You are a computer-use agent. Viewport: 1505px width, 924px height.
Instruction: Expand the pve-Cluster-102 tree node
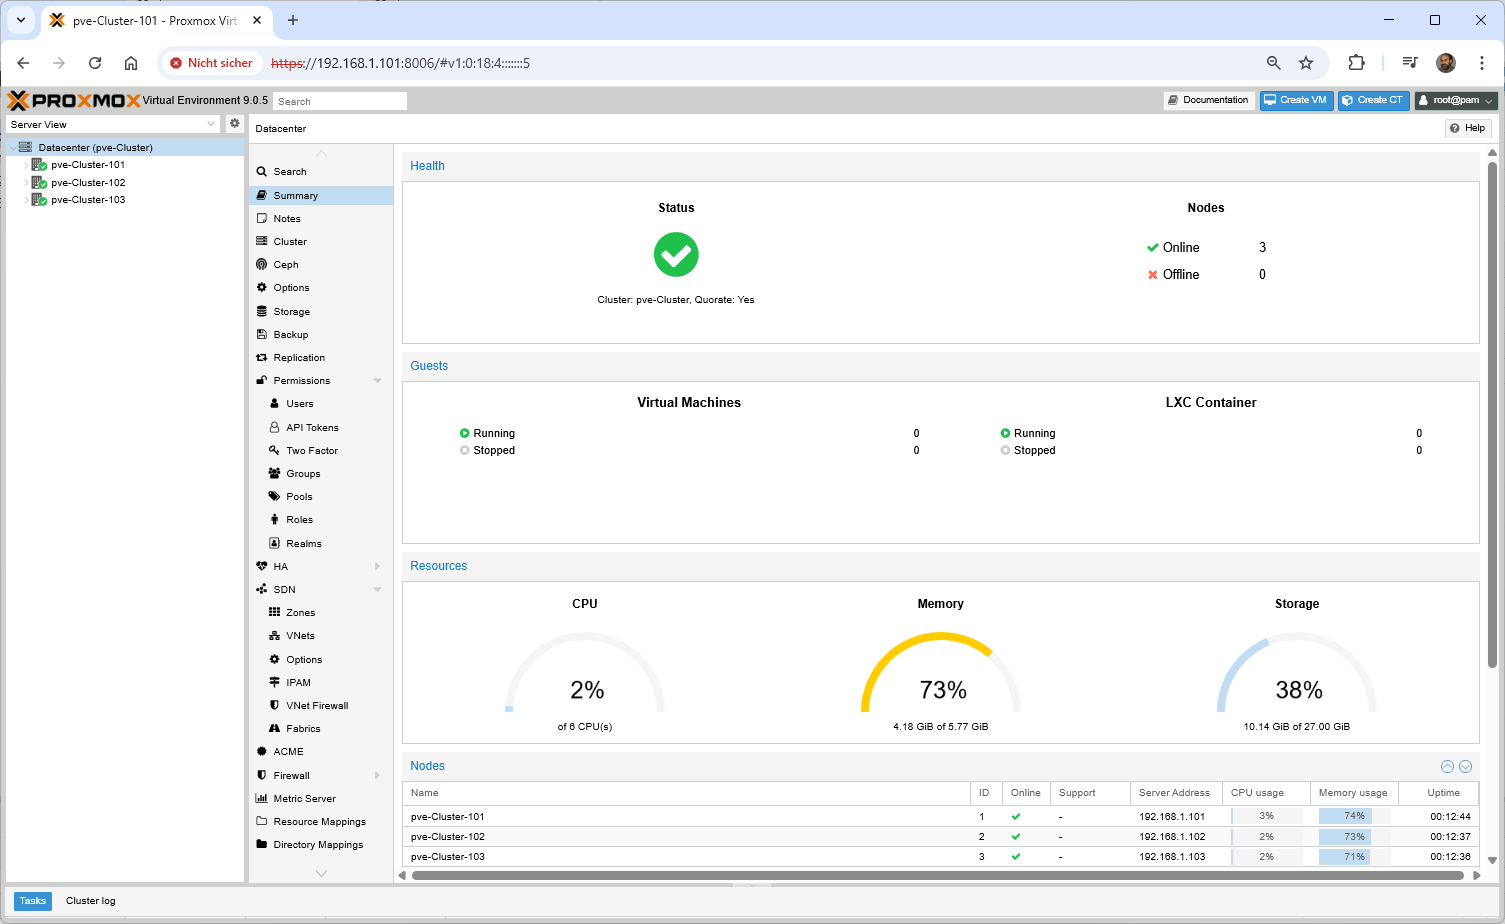pyautogui.click(x=26, y=183)
